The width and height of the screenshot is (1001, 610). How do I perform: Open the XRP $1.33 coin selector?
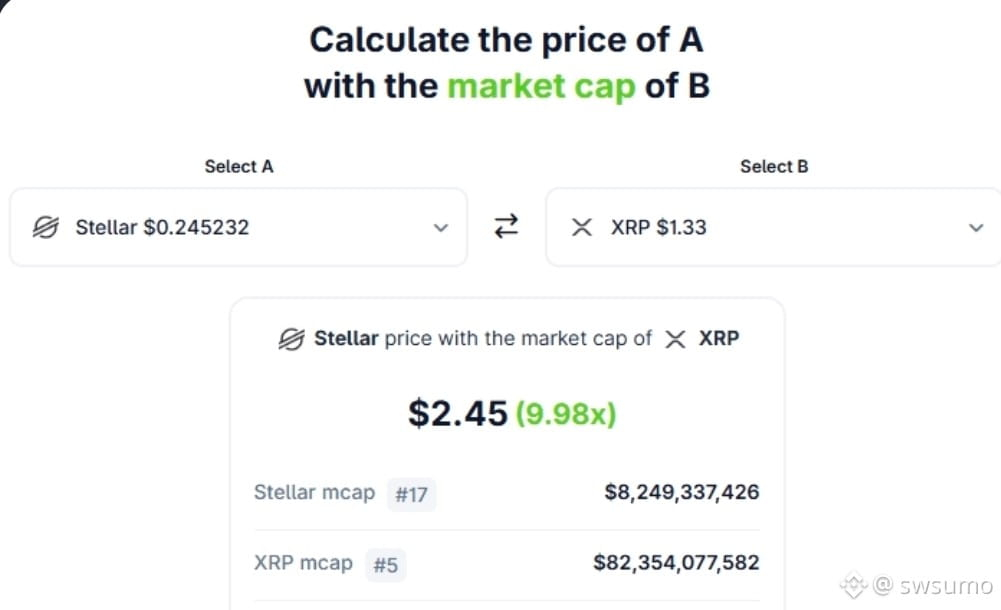773,227
